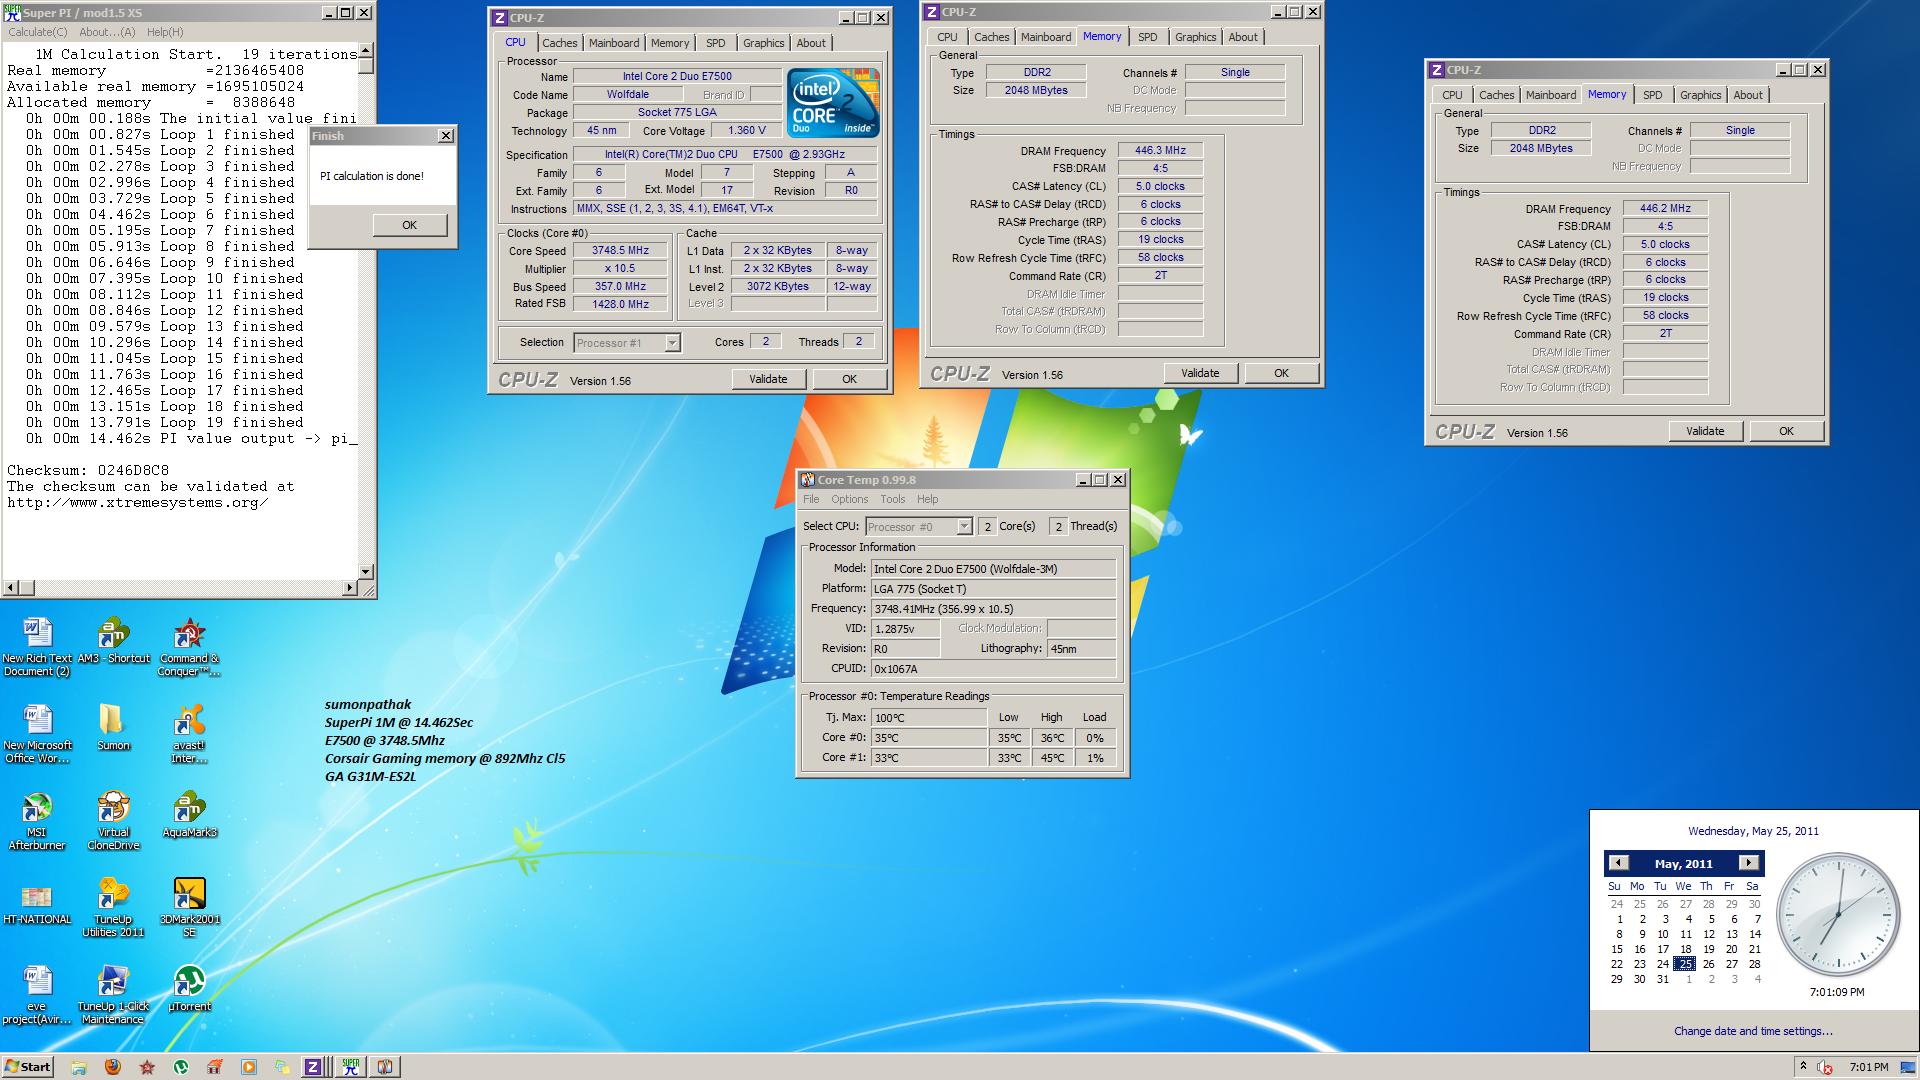Viewport: 1920px width, 1080px height.
Task: Open MSI Afterburner desktop shortcut
Action: pos(37,820)
